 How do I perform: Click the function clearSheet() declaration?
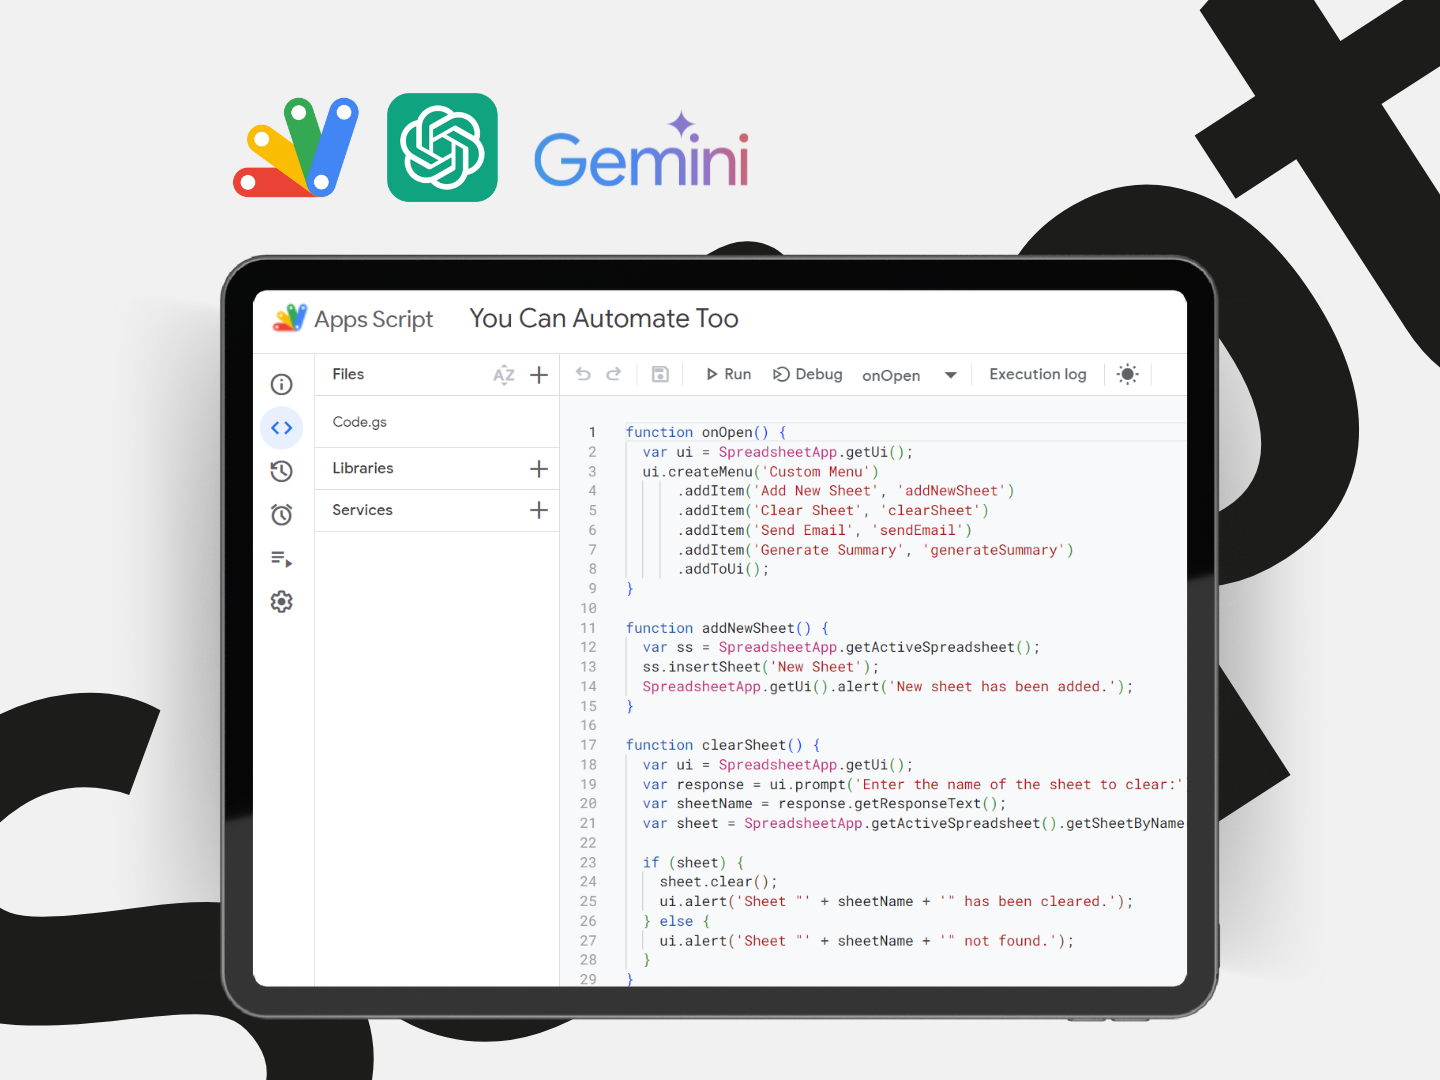[x=723, y=745]
